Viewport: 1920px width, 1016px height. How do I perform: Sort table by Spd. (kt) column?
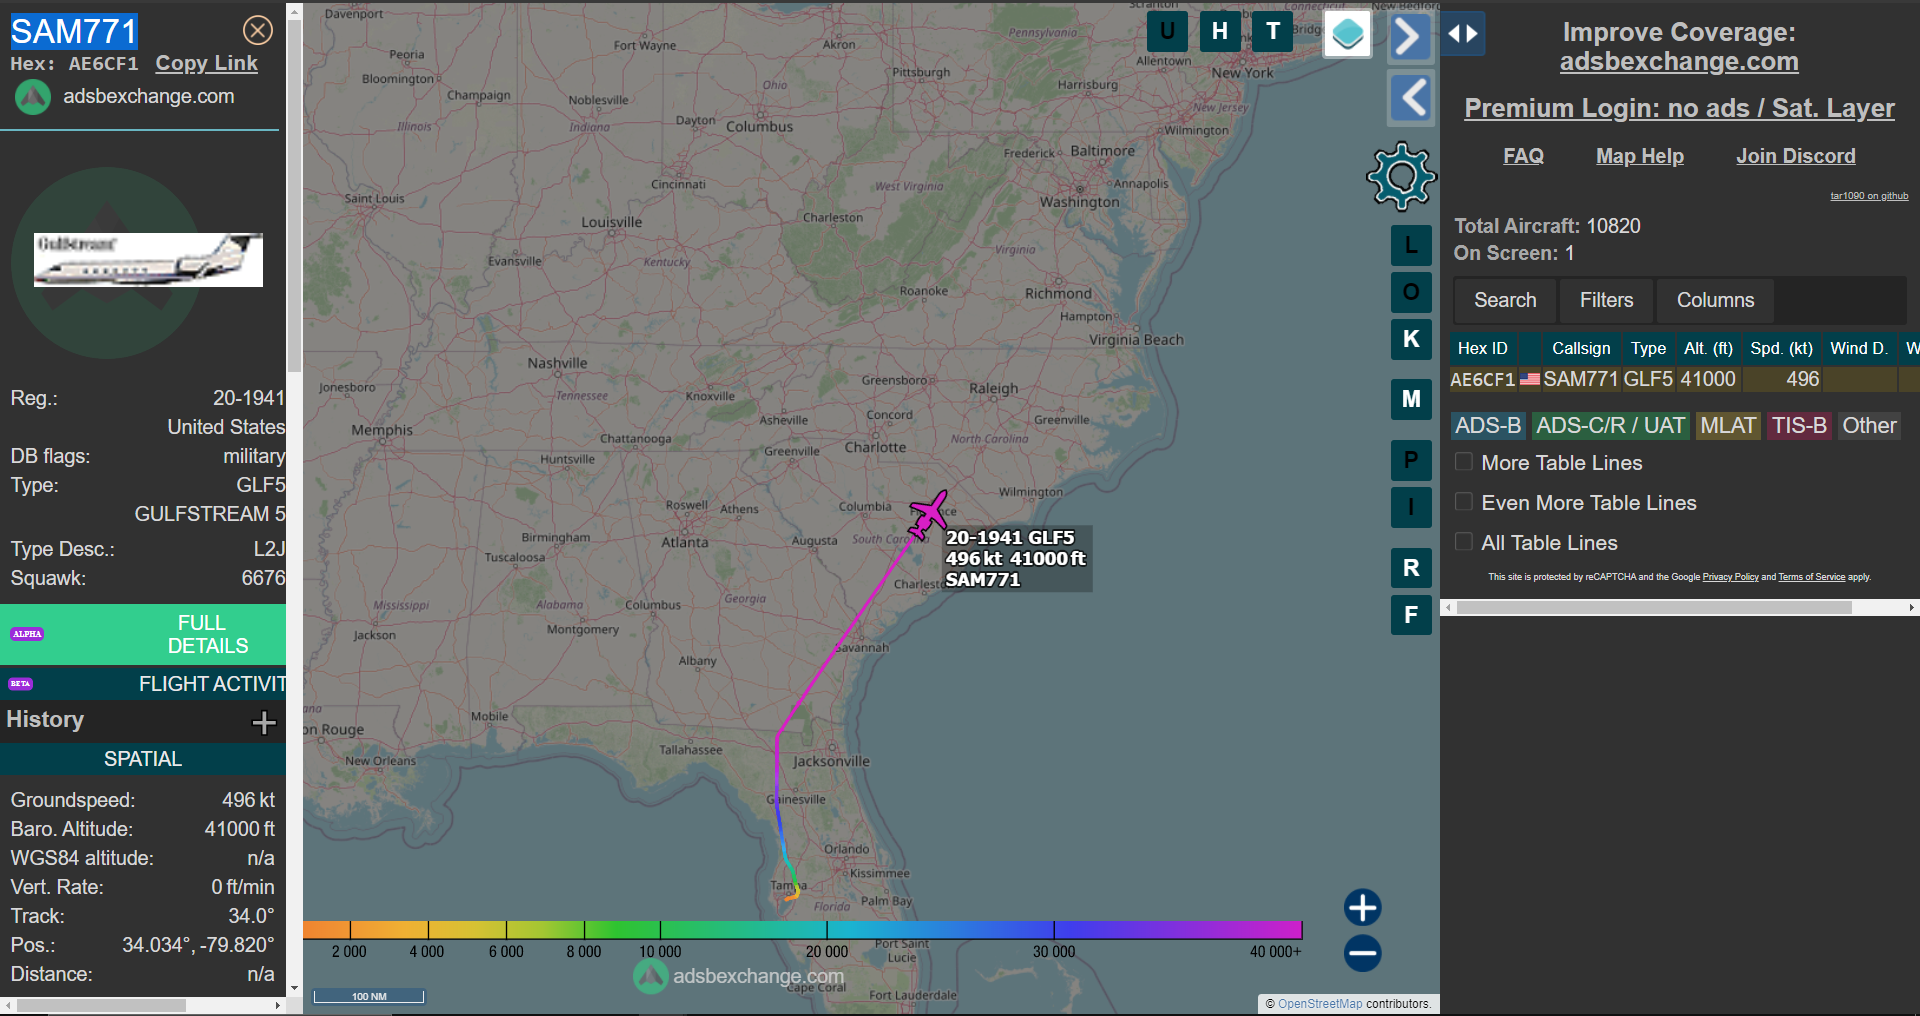[x=1781, y=348]
